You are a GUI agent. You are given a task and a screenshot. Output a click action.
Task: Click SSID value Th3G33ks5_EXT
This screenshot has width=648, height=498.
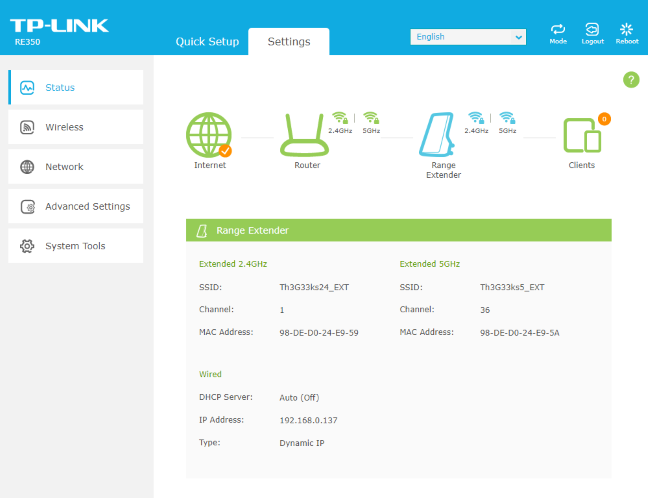click(512, 287)
